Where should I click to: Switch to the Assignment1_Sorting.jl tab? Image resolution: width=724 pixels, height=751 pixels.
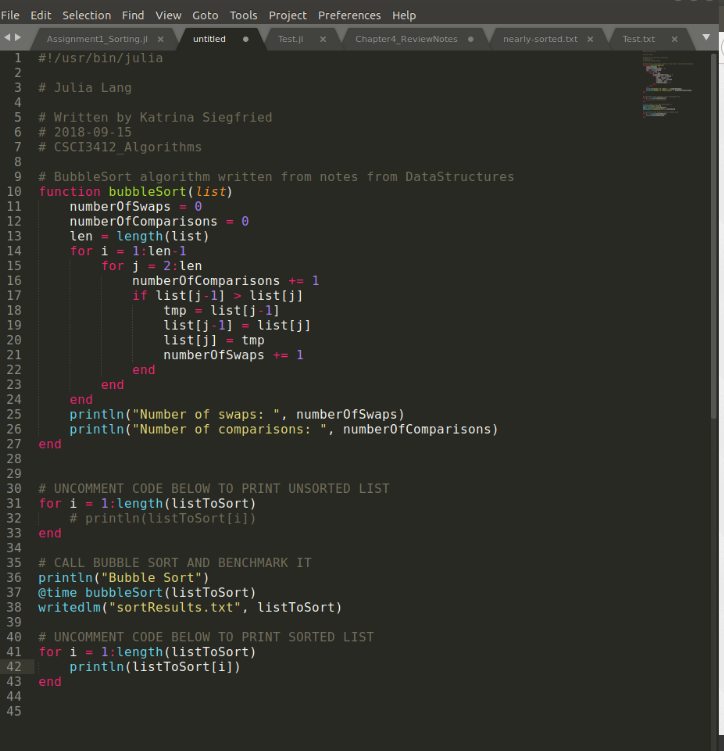pyautogui.click(x=97, y=39)
